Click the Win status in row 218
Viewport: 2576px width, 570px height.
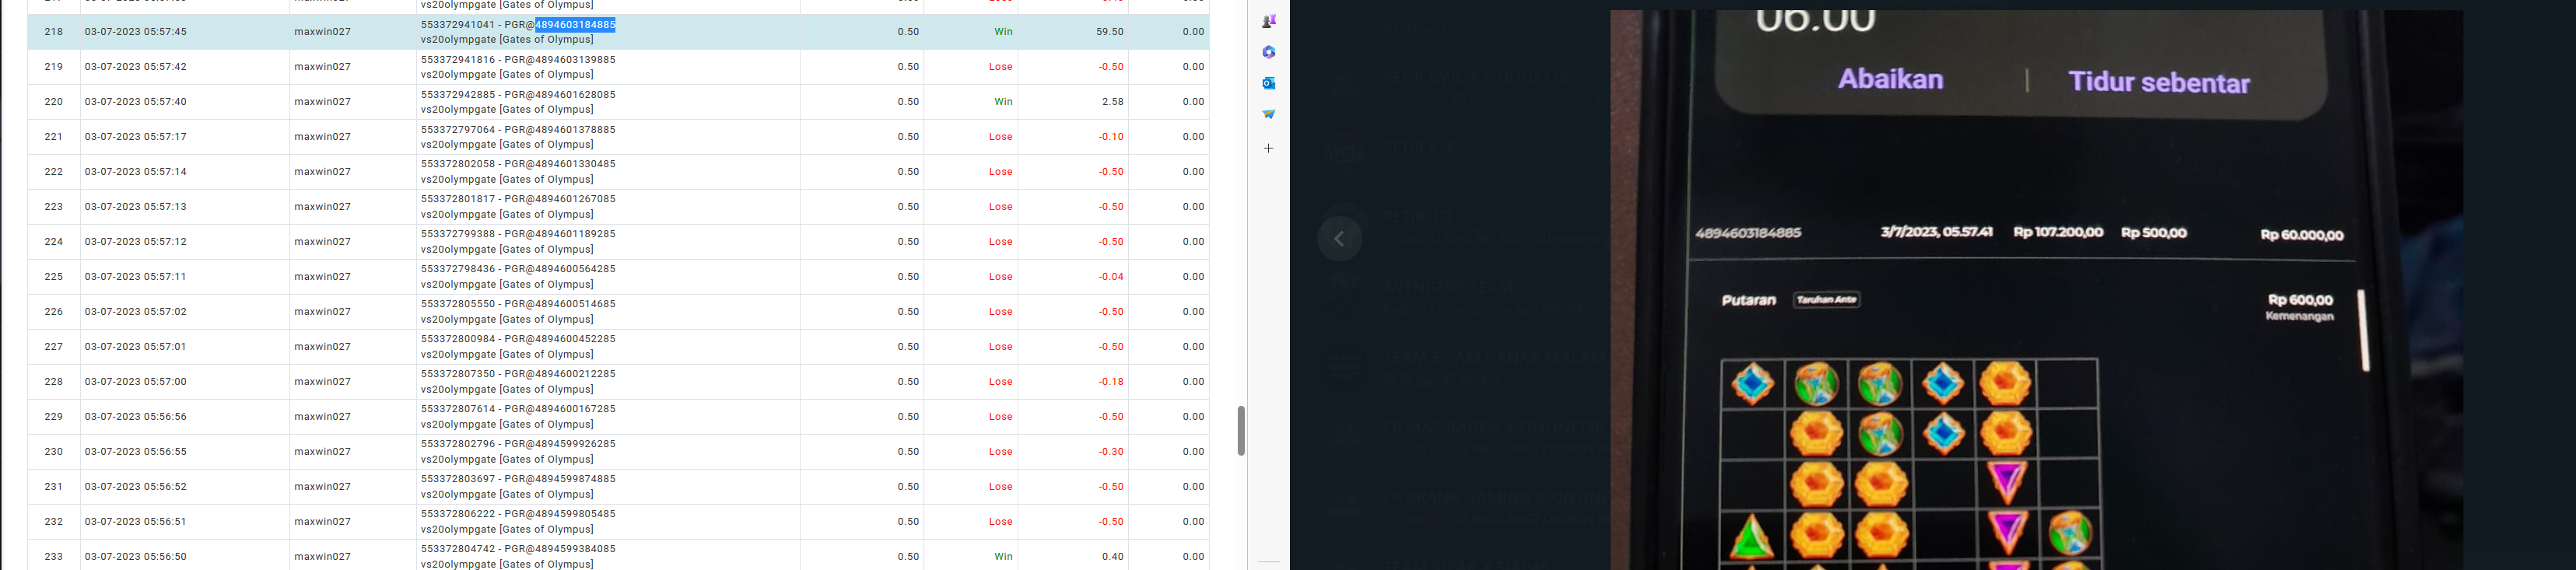tap(1003, 32)
